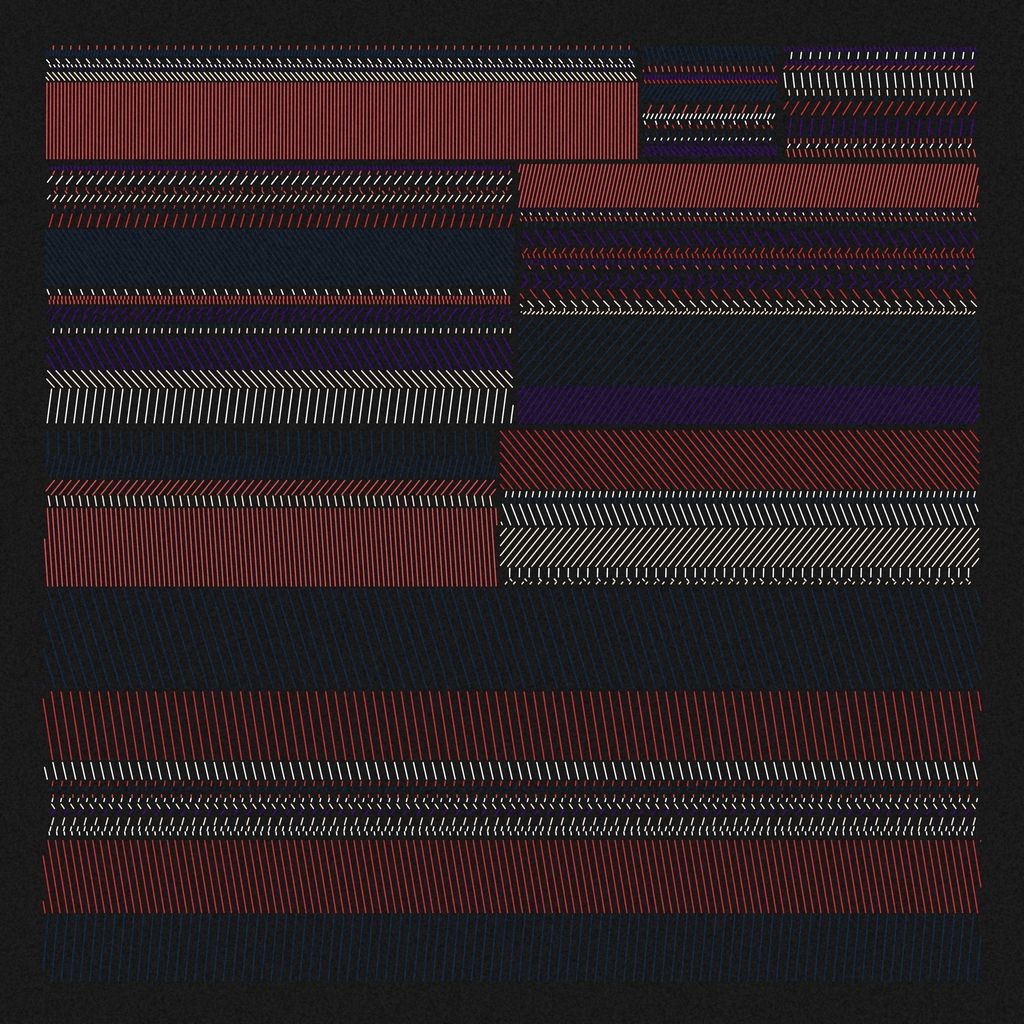
Task: Click the tall white slanted lines on the left
Action: tap(278, 406)
